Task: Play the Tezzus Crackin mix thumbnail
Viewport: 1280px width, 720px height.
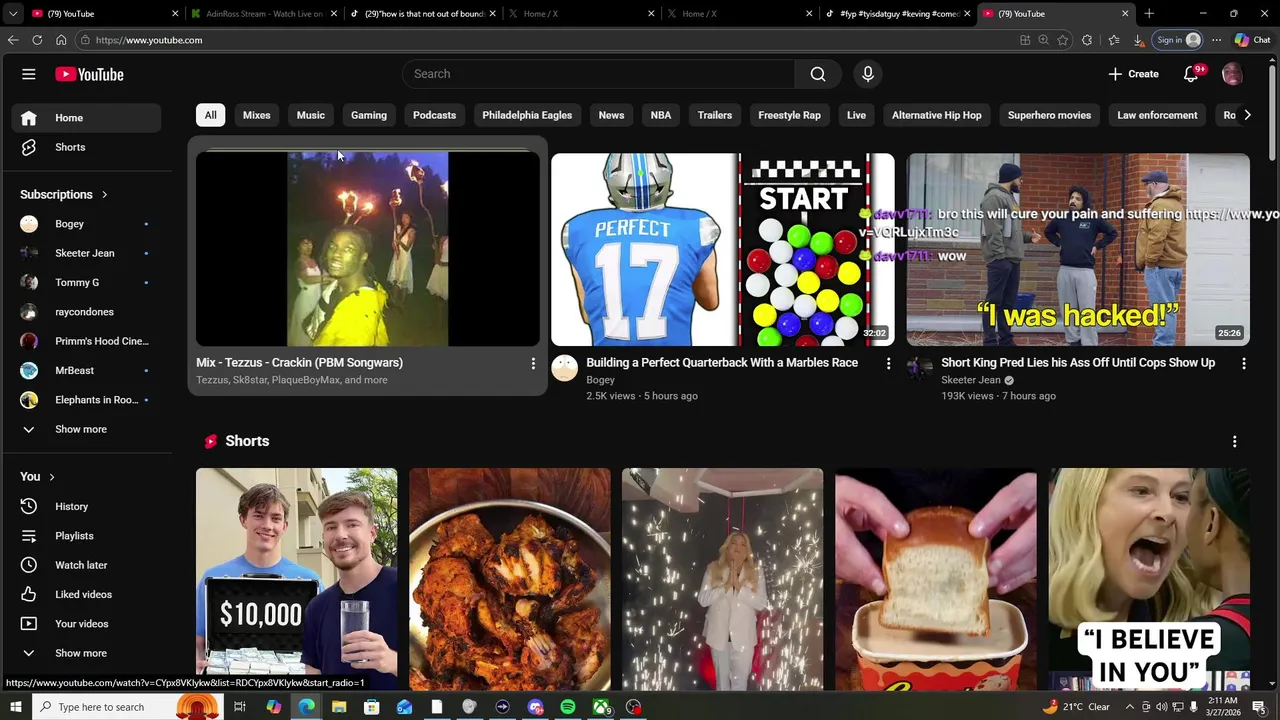Action: (367, 250)
